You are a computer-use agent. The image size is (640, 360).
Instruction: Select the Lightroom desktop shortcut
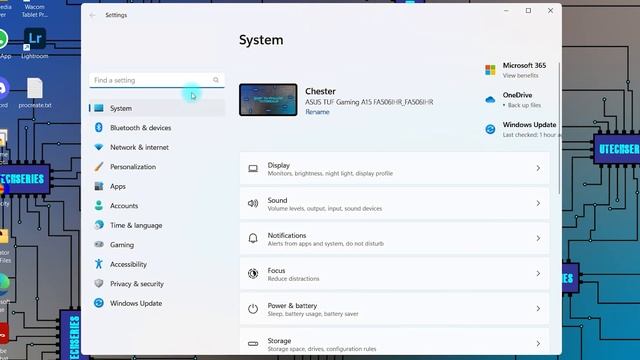click(35, 44)
